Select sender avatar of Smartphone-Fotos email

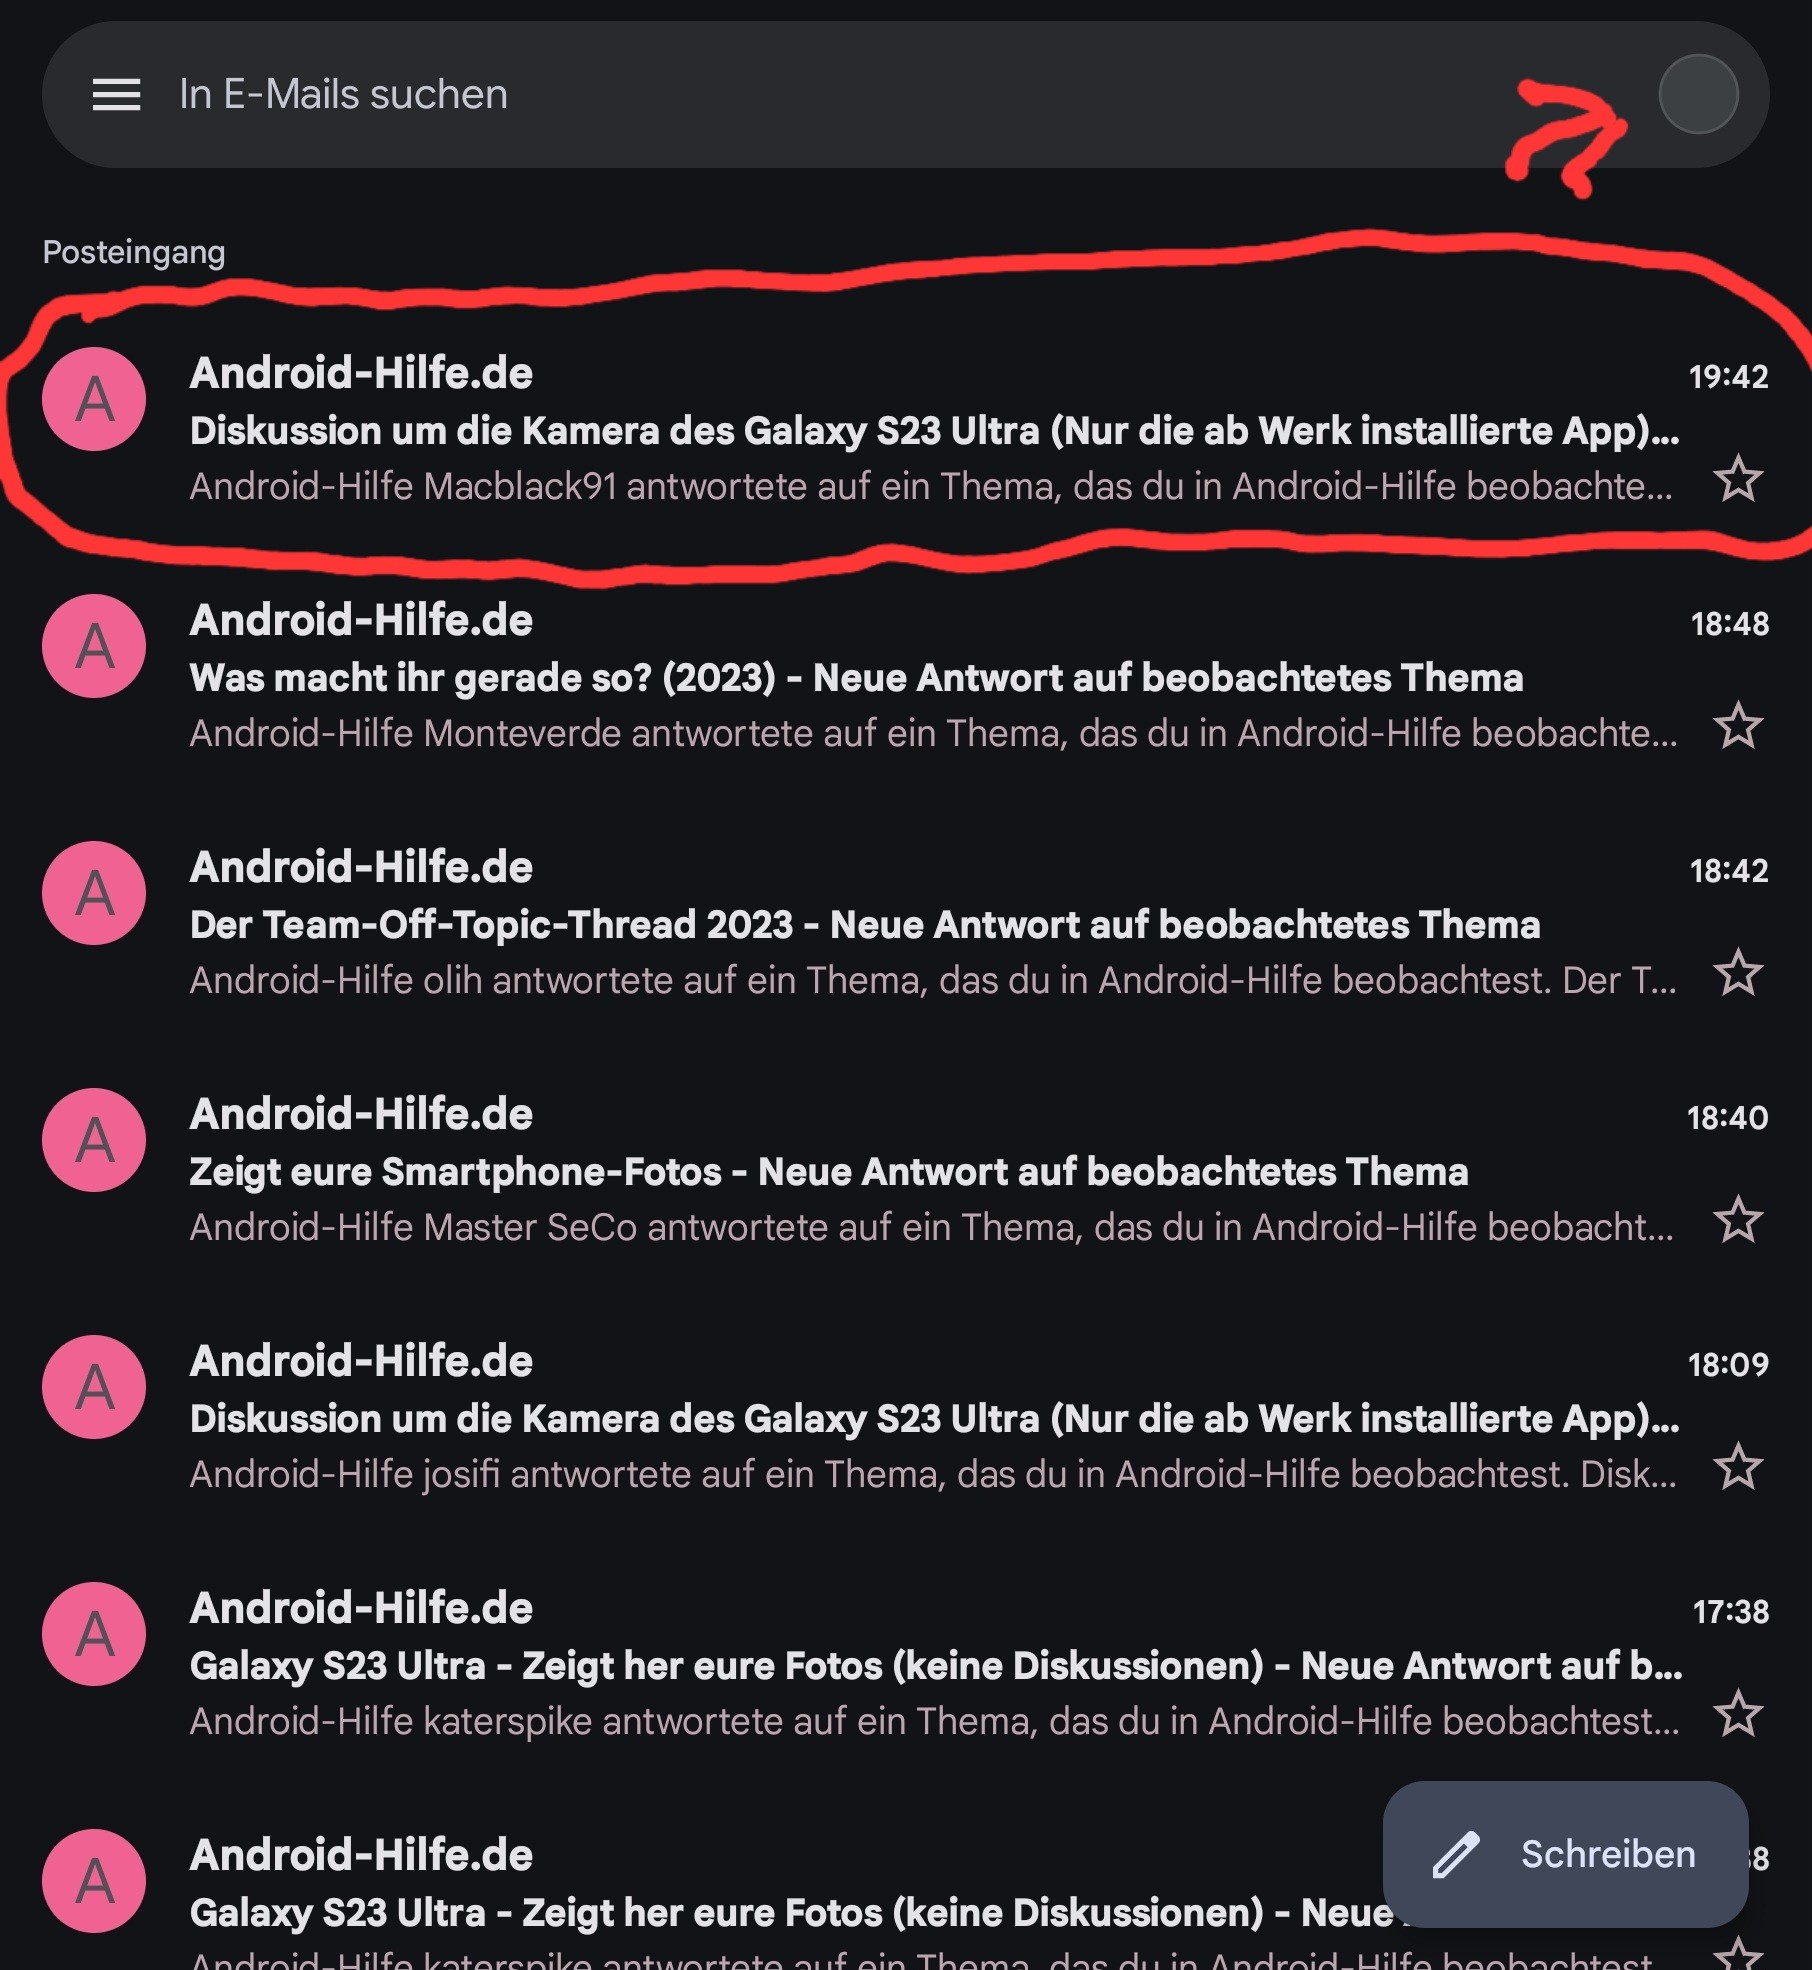tap(94, 1140)
